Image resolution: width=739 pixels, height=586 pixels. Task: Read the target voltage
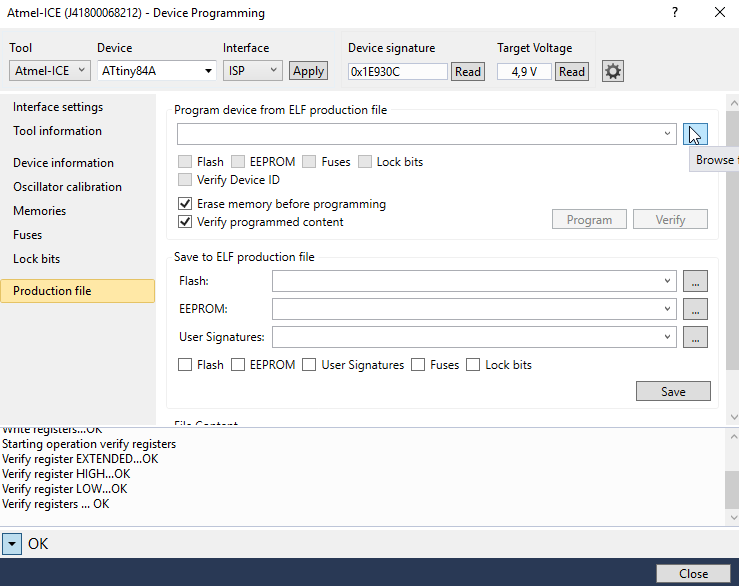pos(572,72)
